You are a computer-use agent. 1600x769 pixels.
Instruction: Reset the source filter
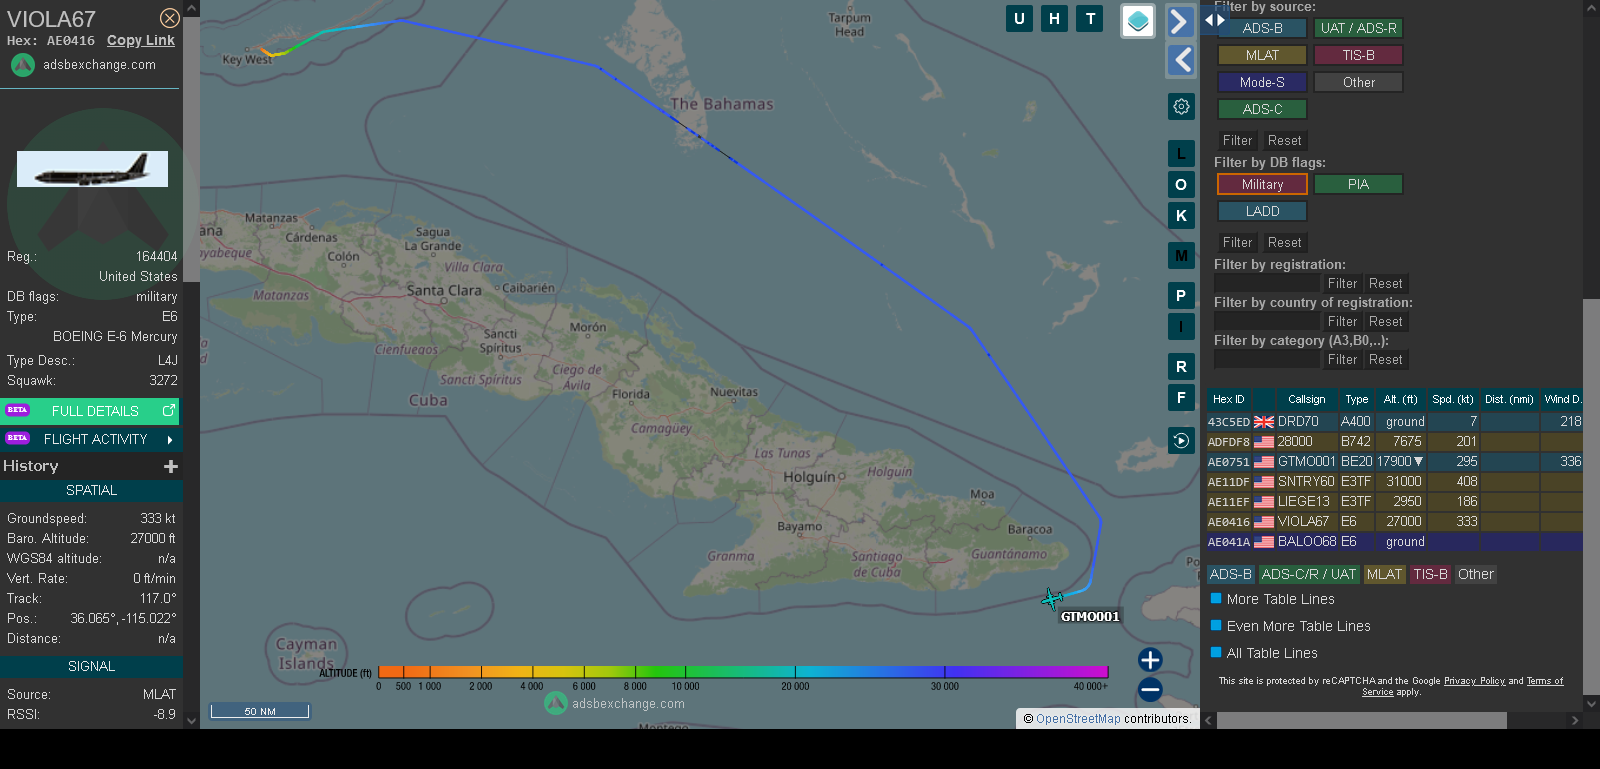(1284, 141)
